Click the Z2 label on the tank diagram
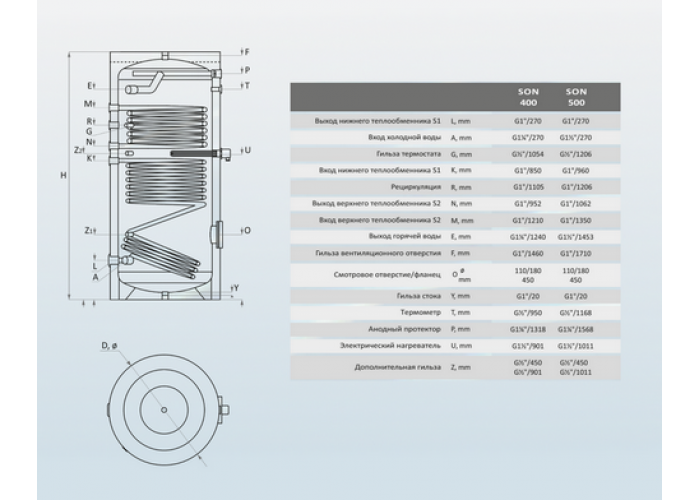Viewport: 700px width, 500px height. pyautogui.click(x=78, y=150)
